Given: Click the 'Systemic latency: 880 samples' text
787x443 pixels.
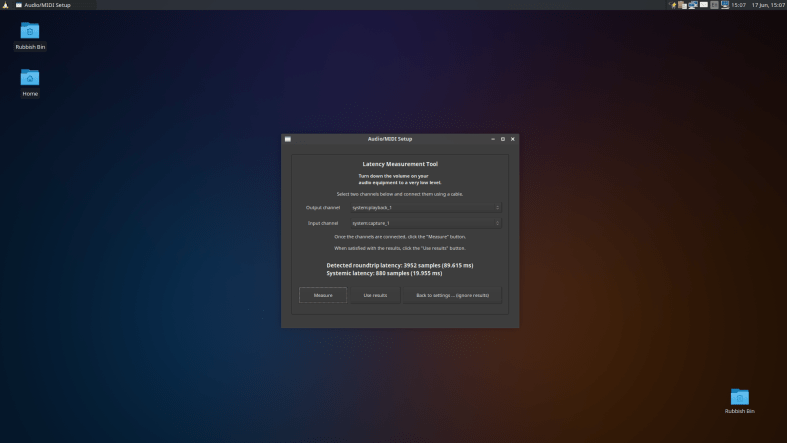Looking at the screenshot, I should pos(384,273).
